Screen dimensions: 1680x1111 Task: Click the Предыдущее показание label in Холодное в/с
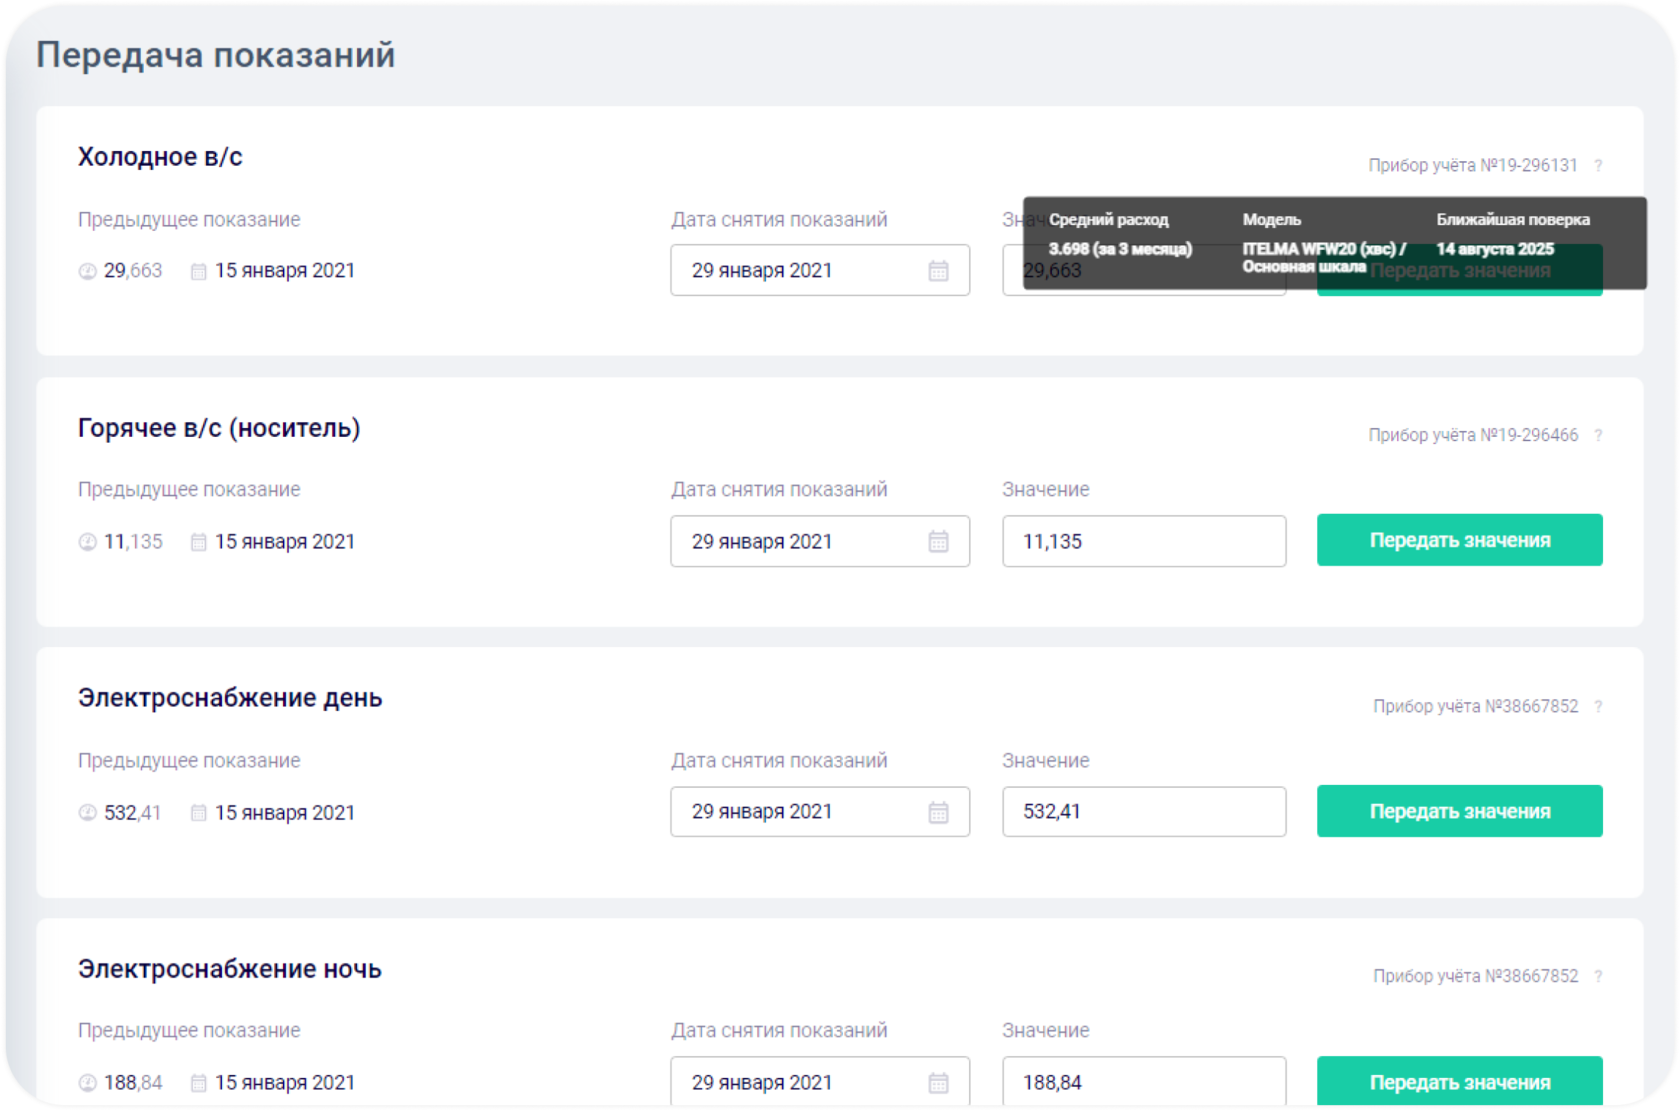tap(189, 220)
